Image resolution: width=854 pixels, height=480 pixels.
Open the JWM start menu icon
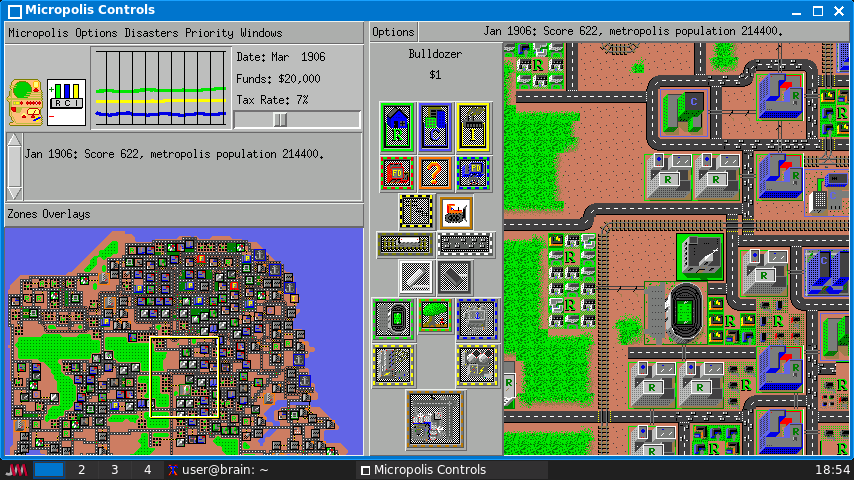click(16, 470)
